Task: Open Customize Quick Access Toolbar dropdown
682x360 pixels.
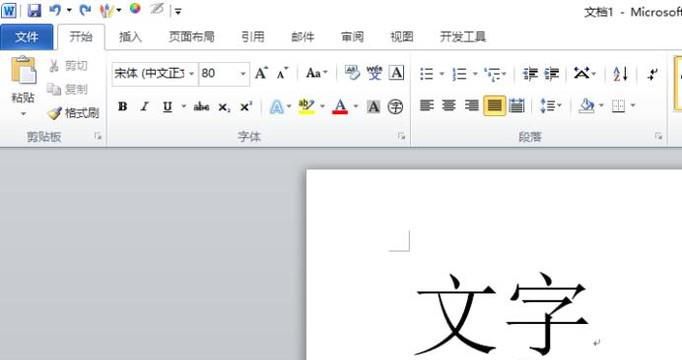Action: 178,11
